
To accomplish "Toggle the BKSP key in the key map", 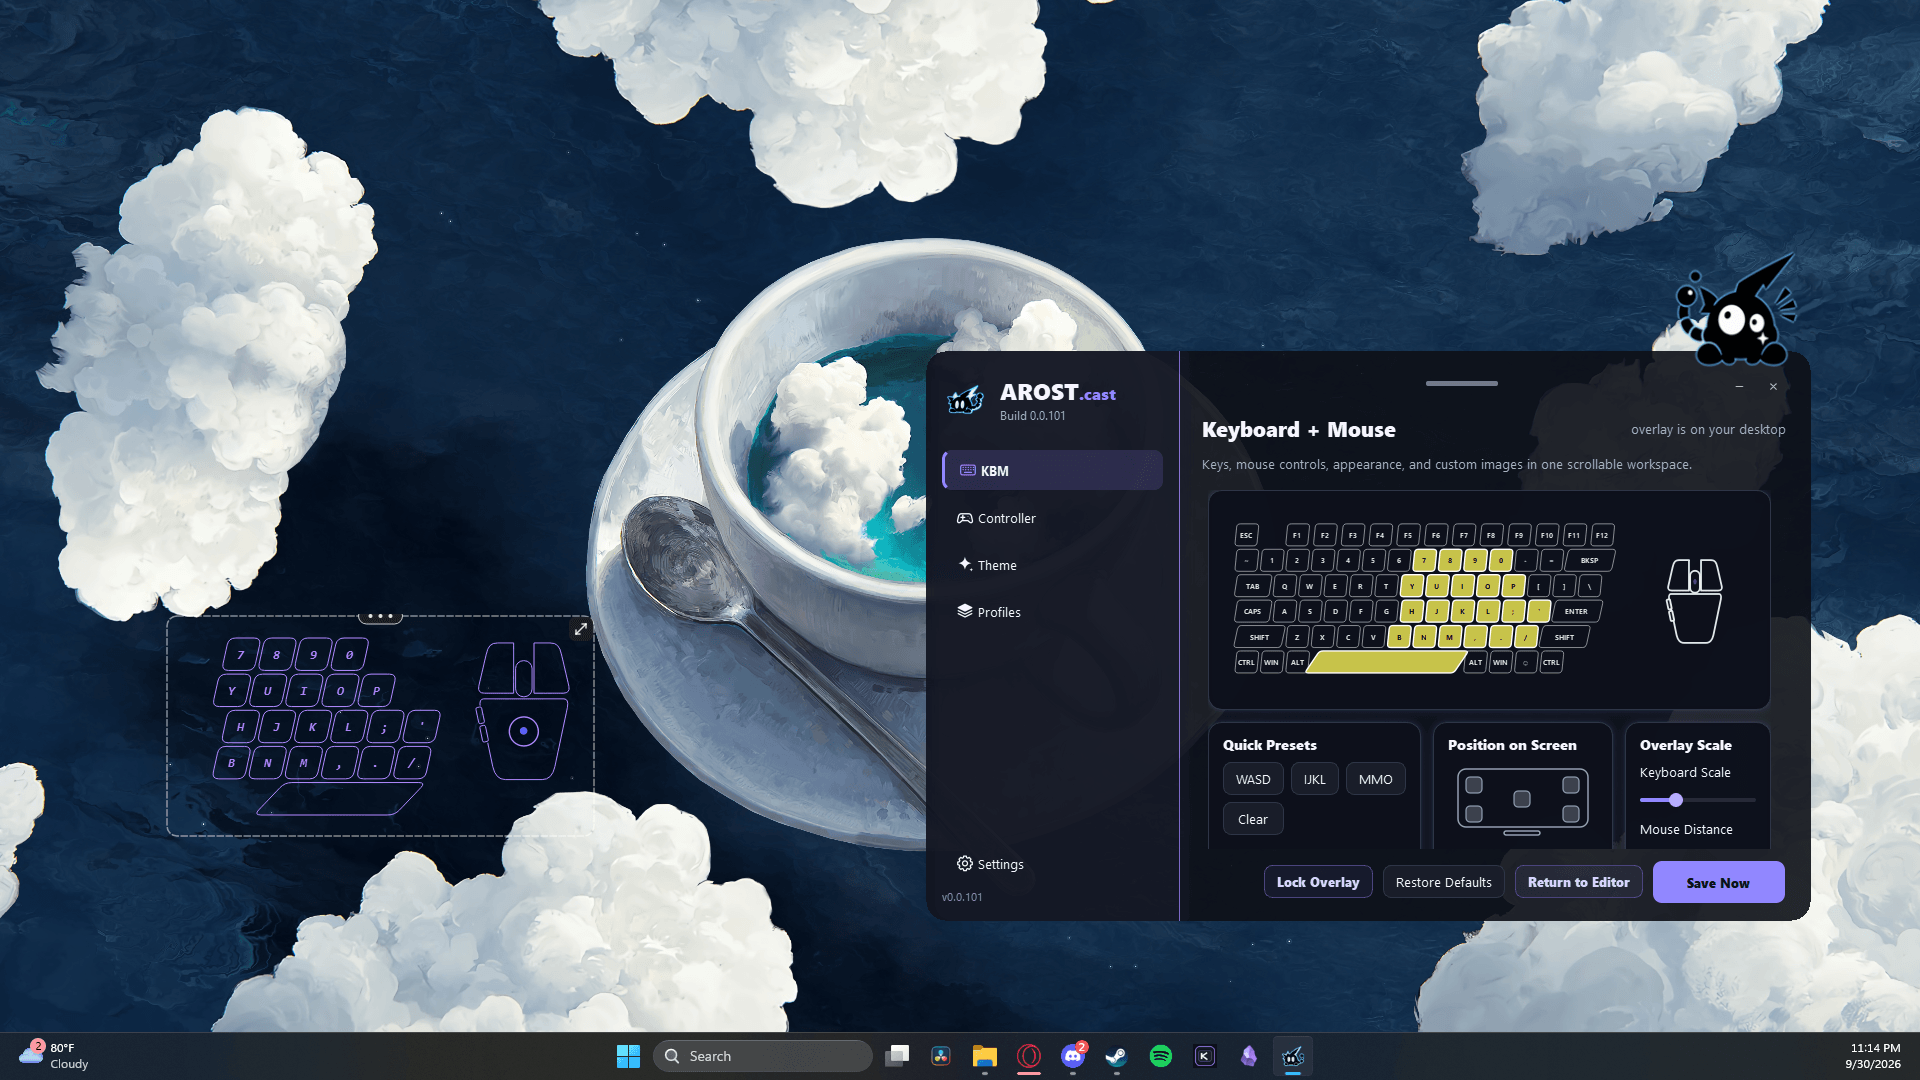I will pos(1589,560).
